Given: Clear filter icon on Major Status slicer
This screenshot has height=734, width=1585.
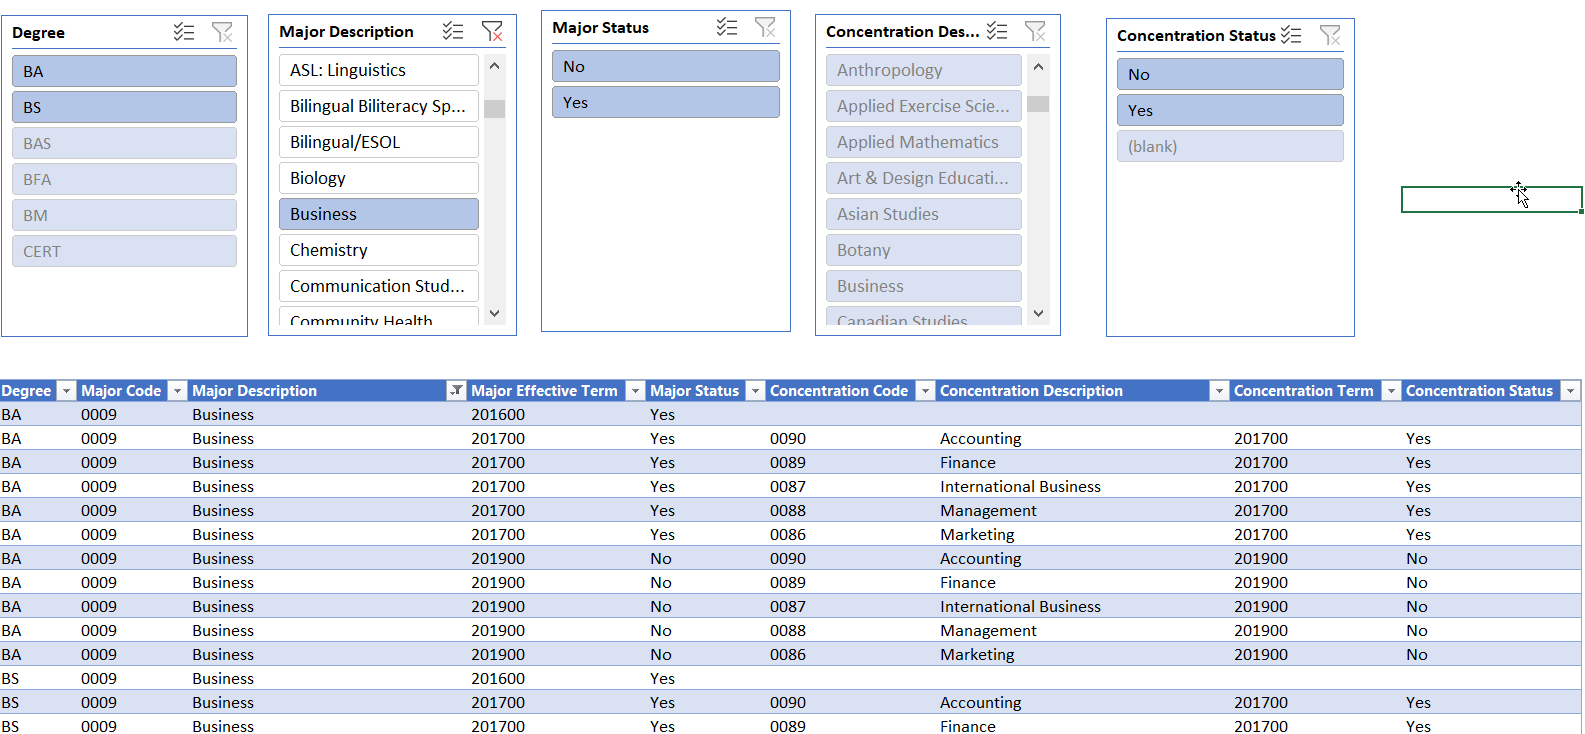Looking at the screenshot, I should point(765,27).
